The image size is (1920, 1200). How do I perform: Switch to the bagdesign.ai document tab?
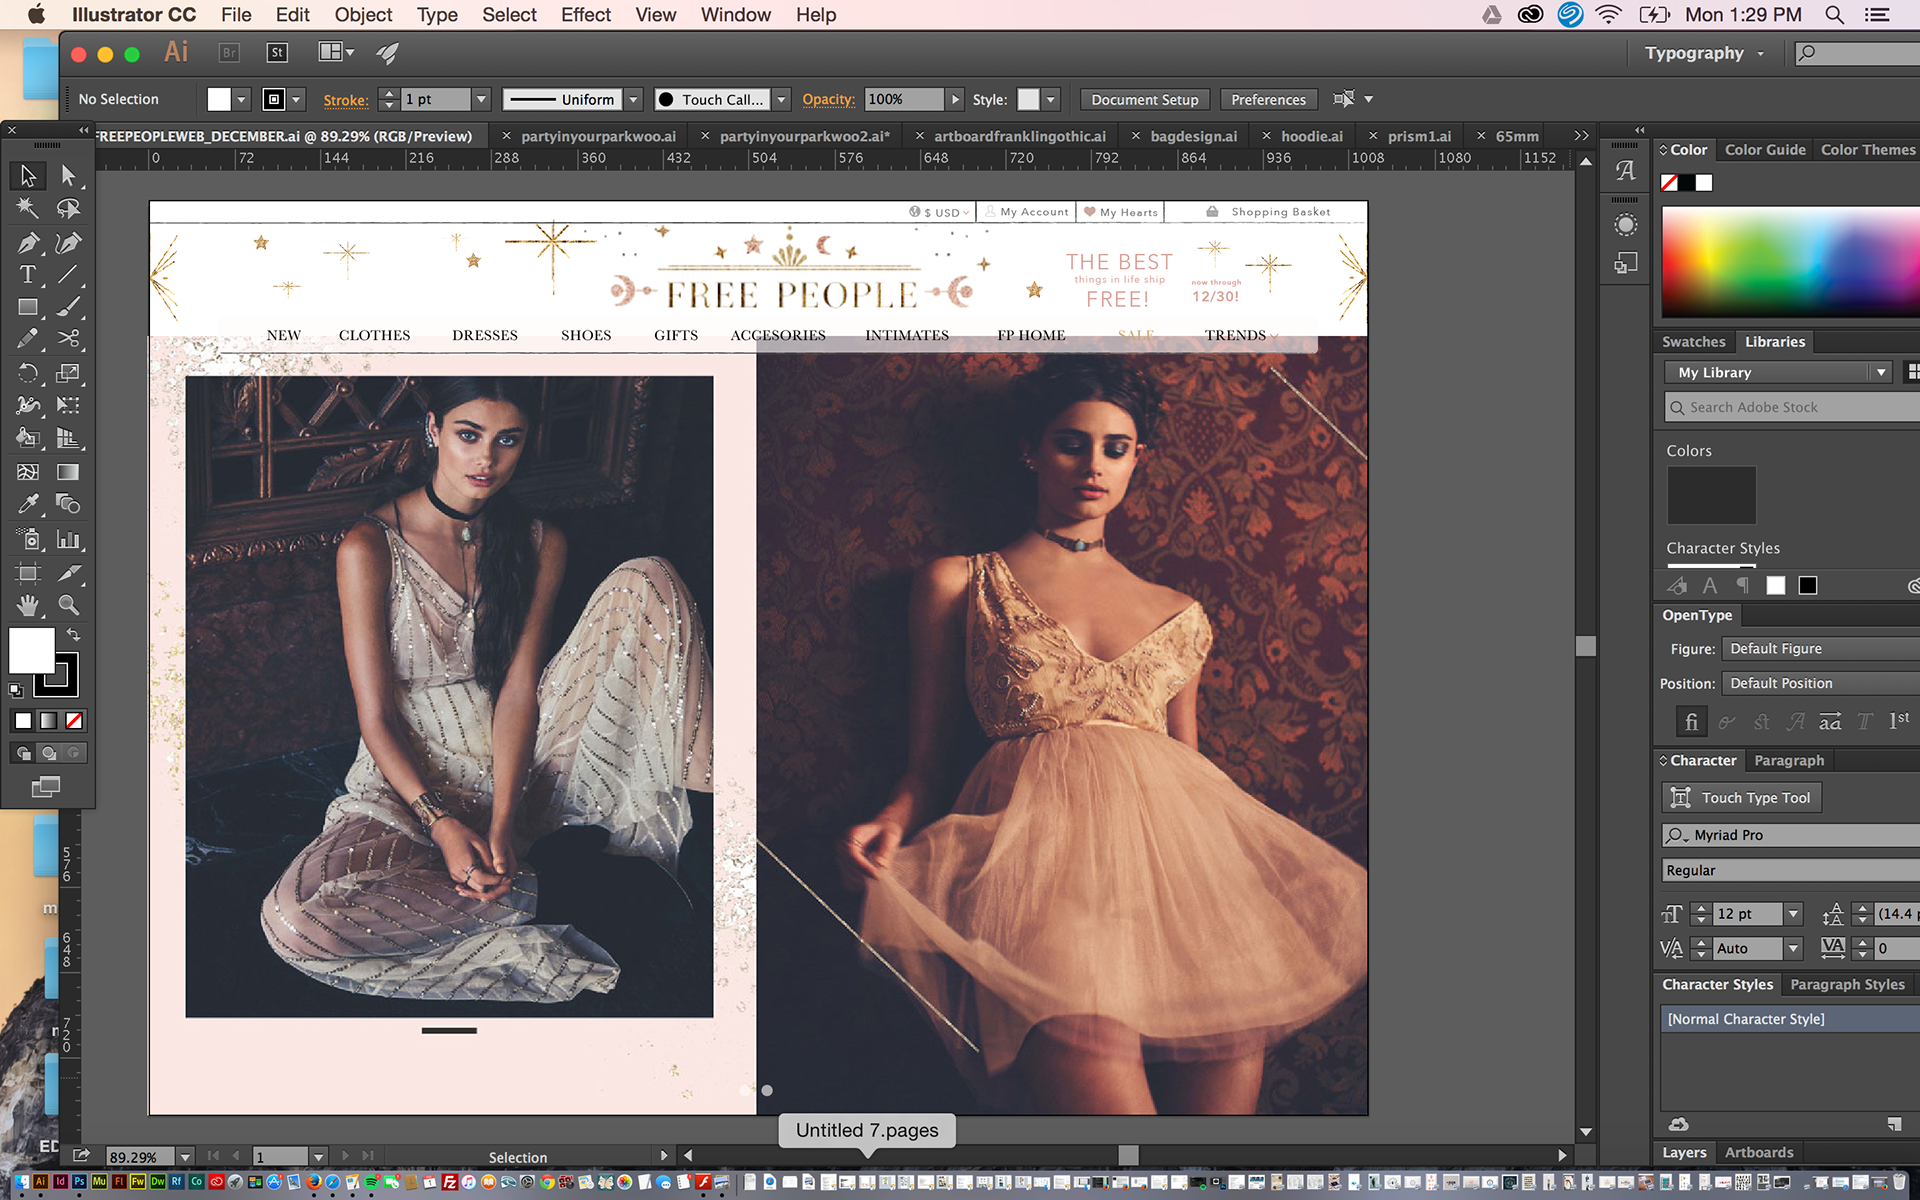[1193, 136]
